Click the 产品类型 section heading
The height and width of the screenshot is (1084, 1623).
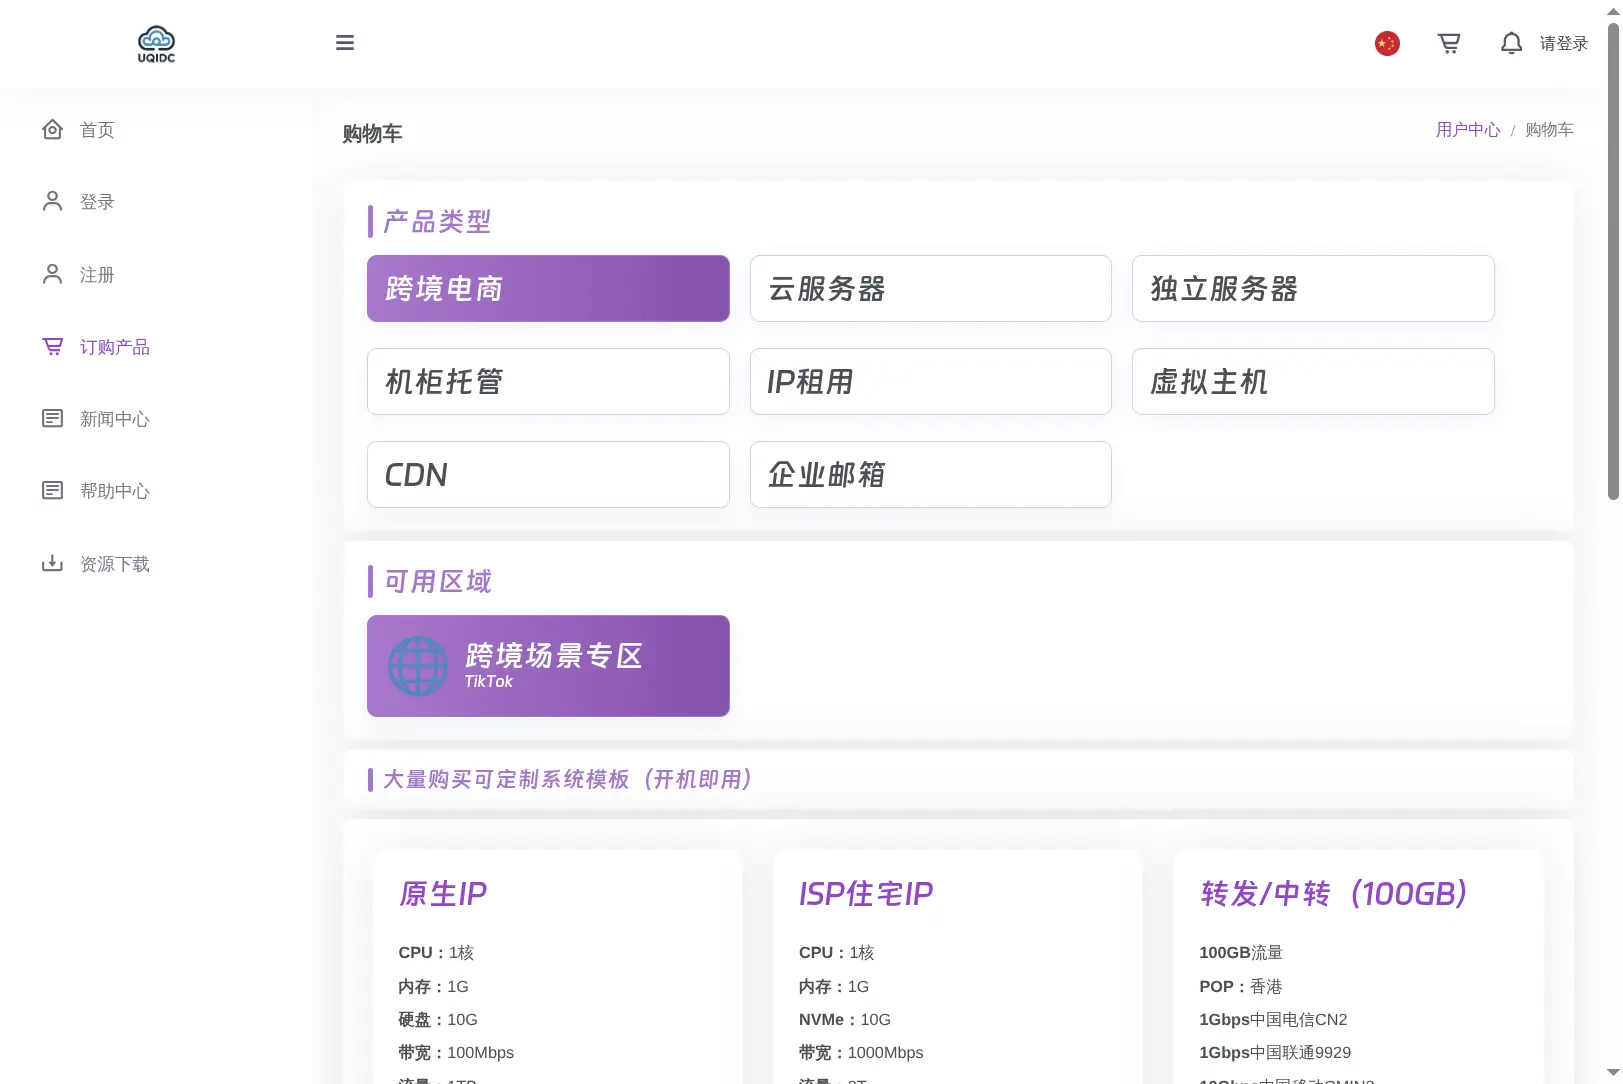tap(437, 221)
